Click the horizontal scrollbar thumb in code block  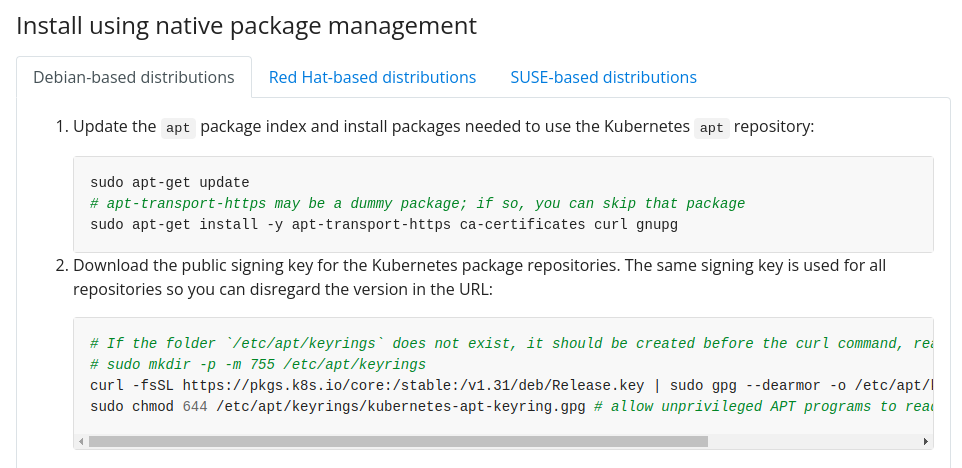[x=398, y=442]
